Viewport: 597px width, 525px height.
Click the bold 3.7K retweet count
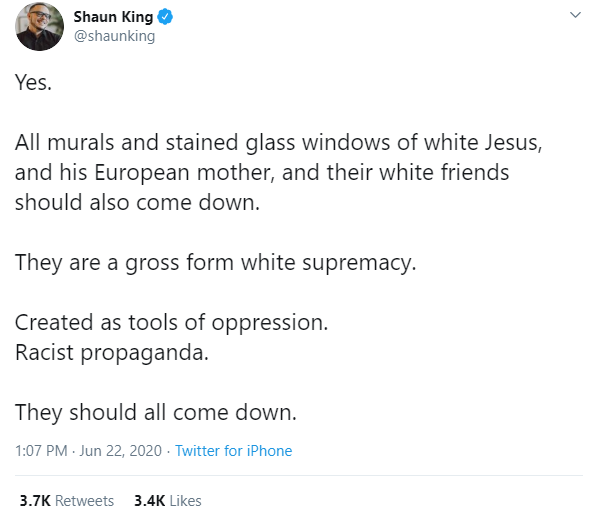click(x=35, y=501)
